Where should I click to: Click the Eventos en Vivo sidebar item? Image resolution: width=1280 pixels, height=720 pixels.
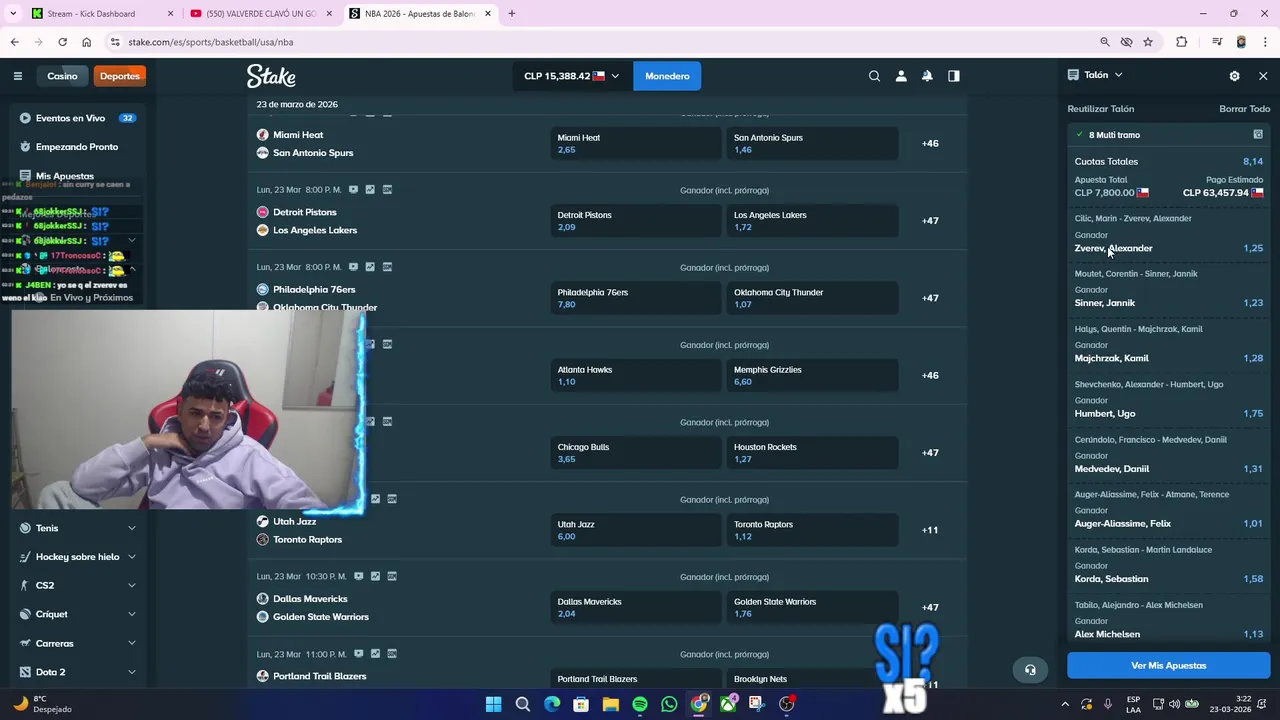point(78,118)
